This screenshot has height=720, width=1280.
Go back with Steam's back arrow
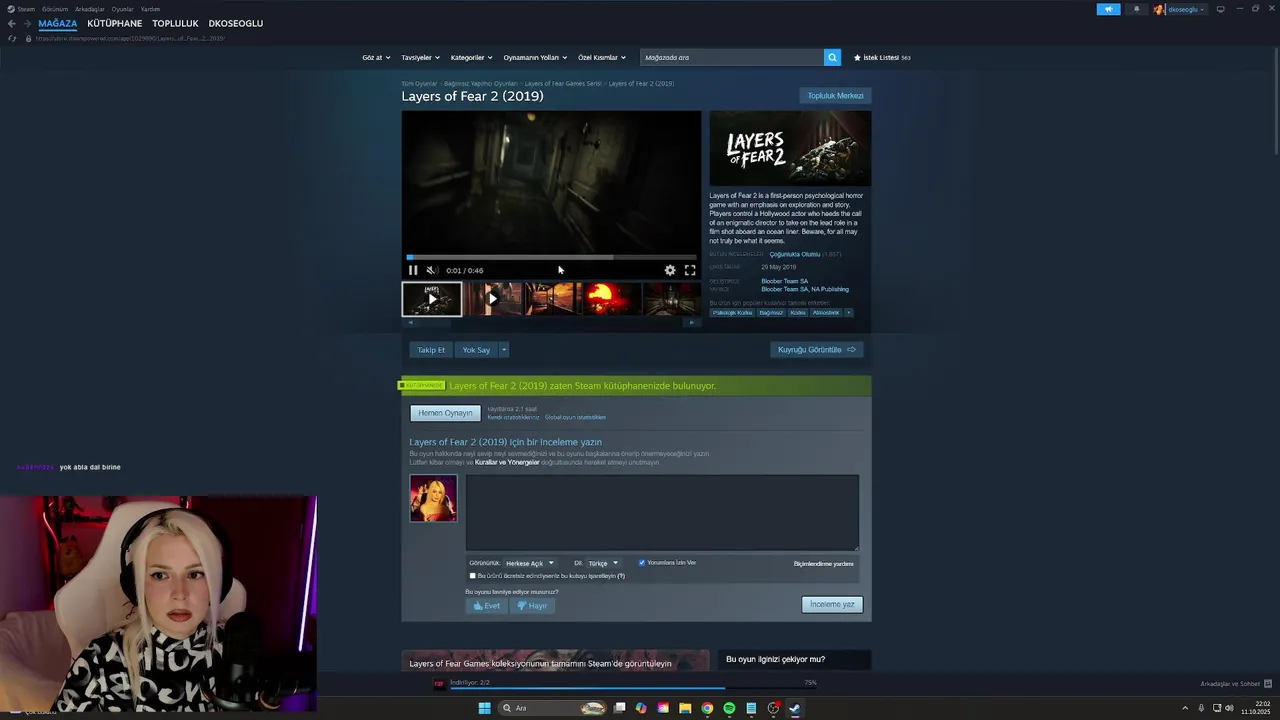tap(12, 23)
